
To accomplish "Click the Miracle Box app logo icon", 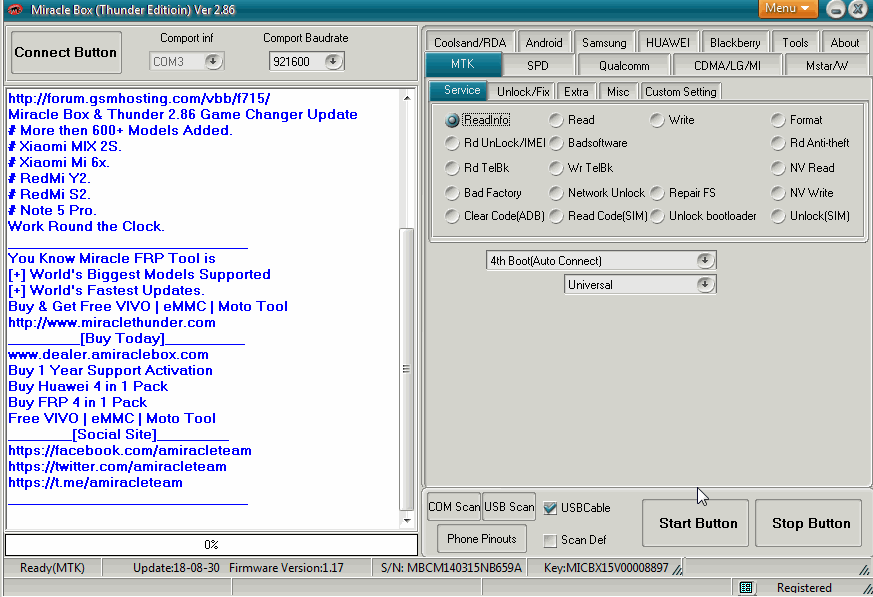I will click(15, 9).
